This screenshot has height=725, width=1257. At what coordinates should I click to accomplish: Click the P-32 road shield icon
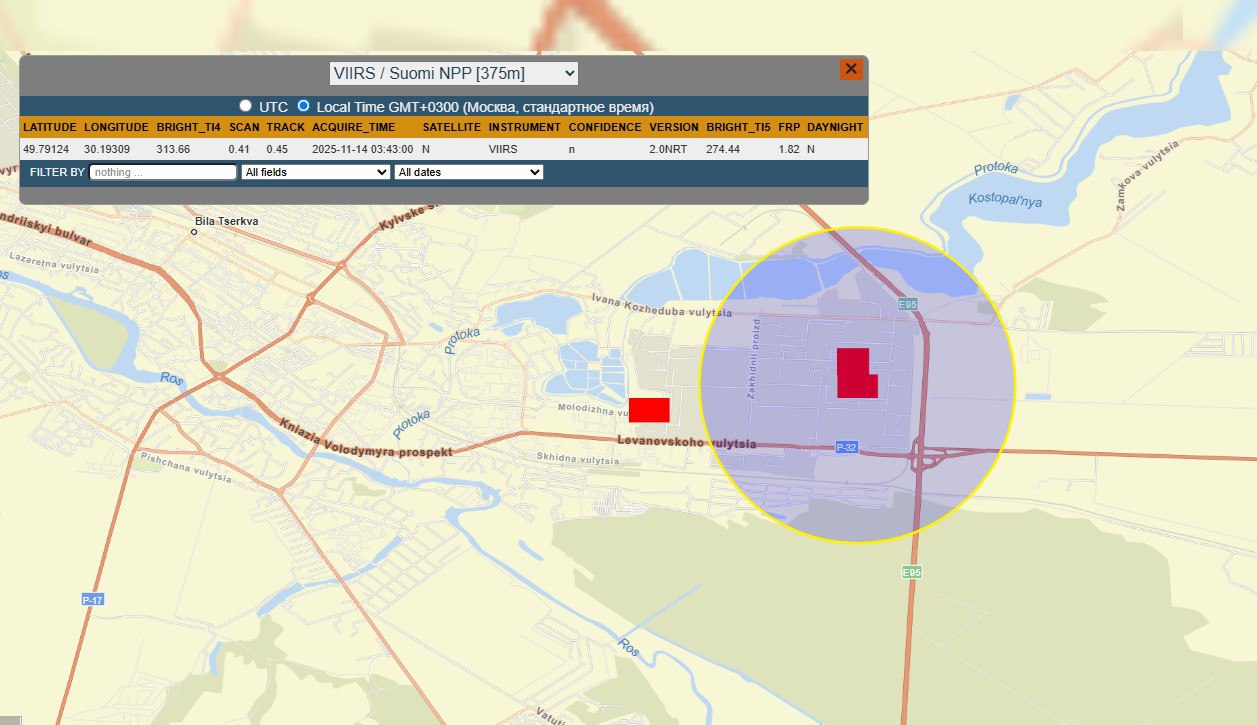click(x=846, y=447)
